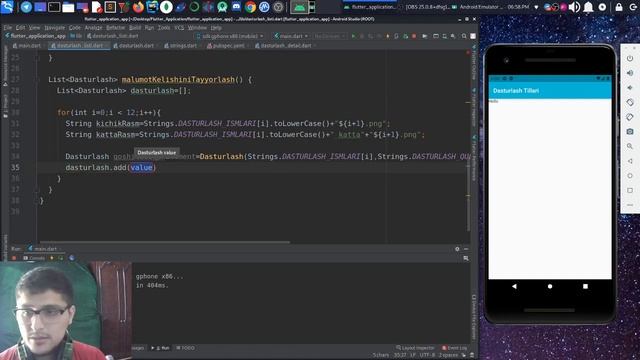Screen dimensions: 640x360
Task: Open the Event Log button
Action: pyautogui.click(x=454, y=348)
